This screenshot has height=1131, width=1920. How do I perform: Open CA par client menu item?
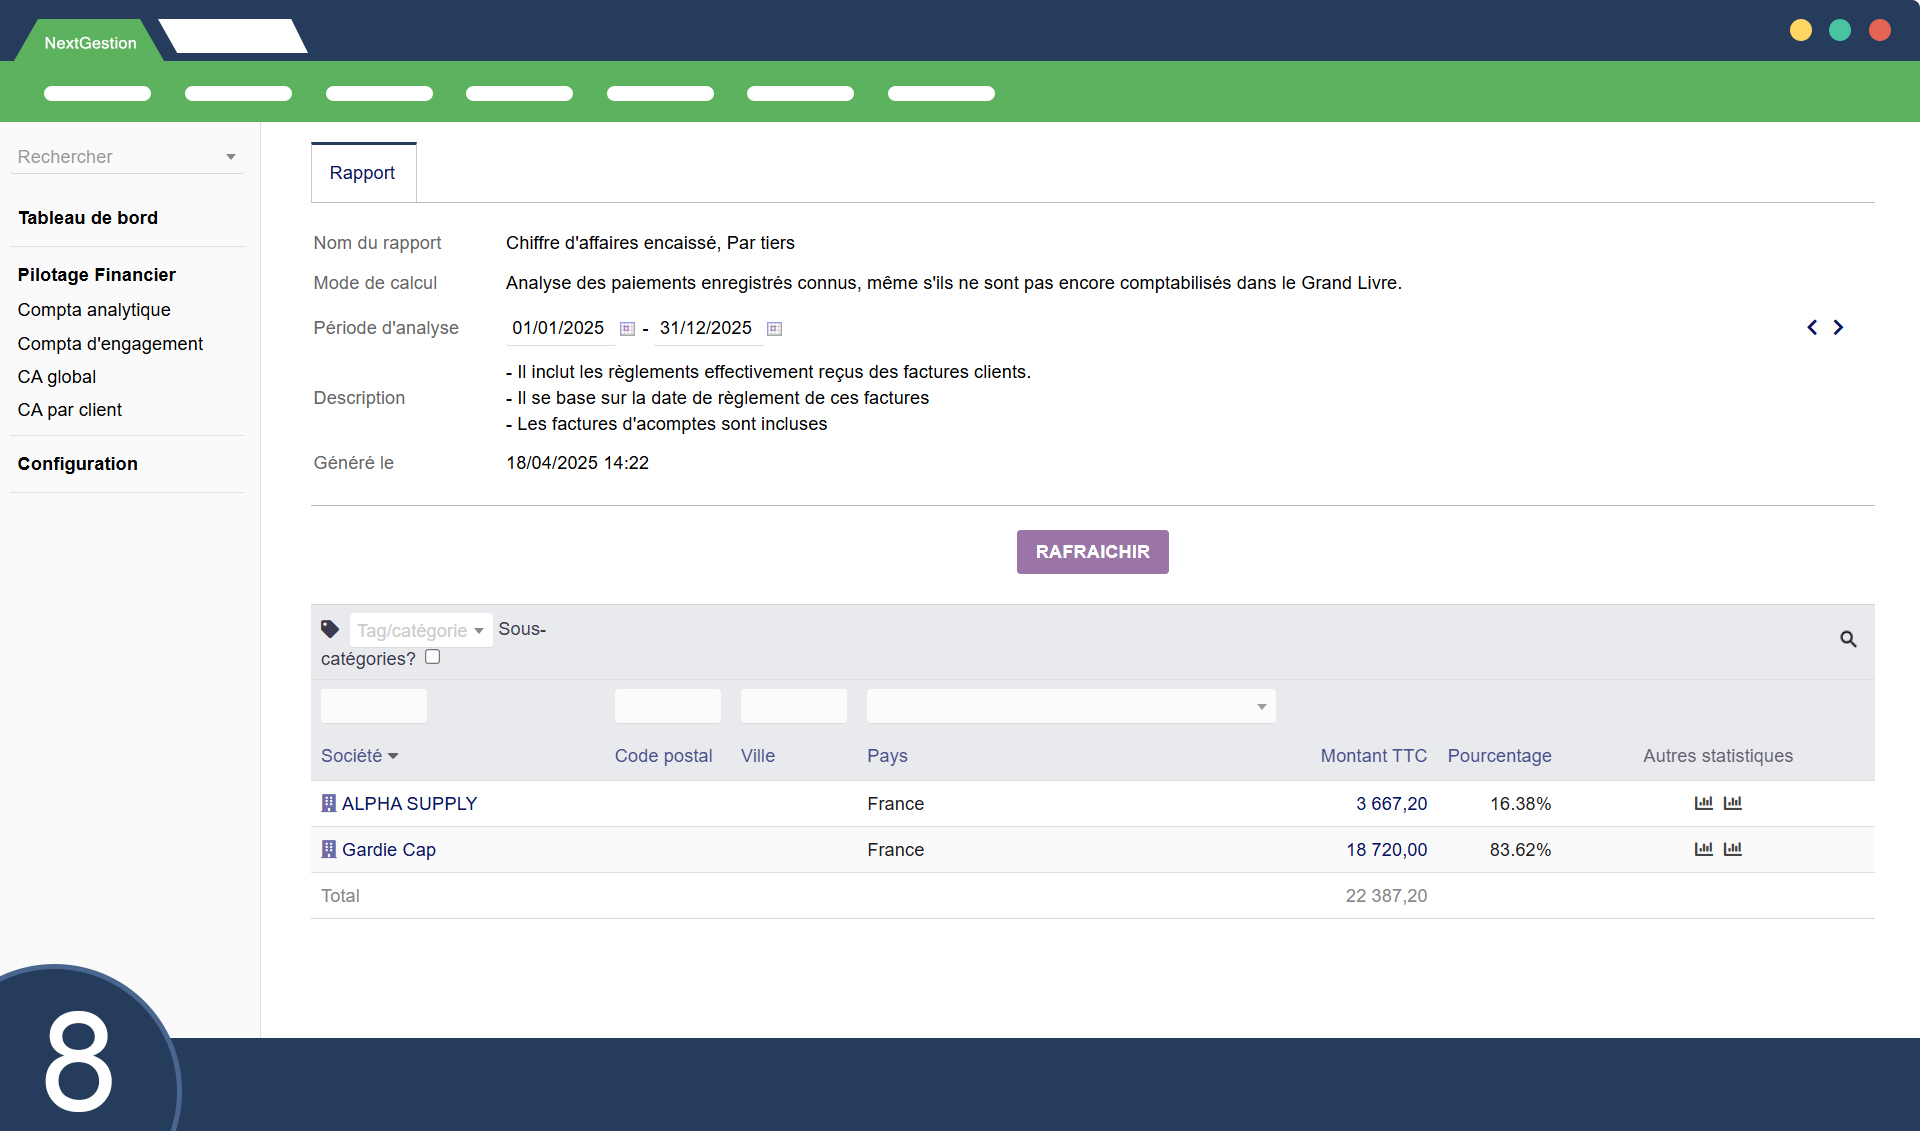pyautogui.click(x=70, y=410)
